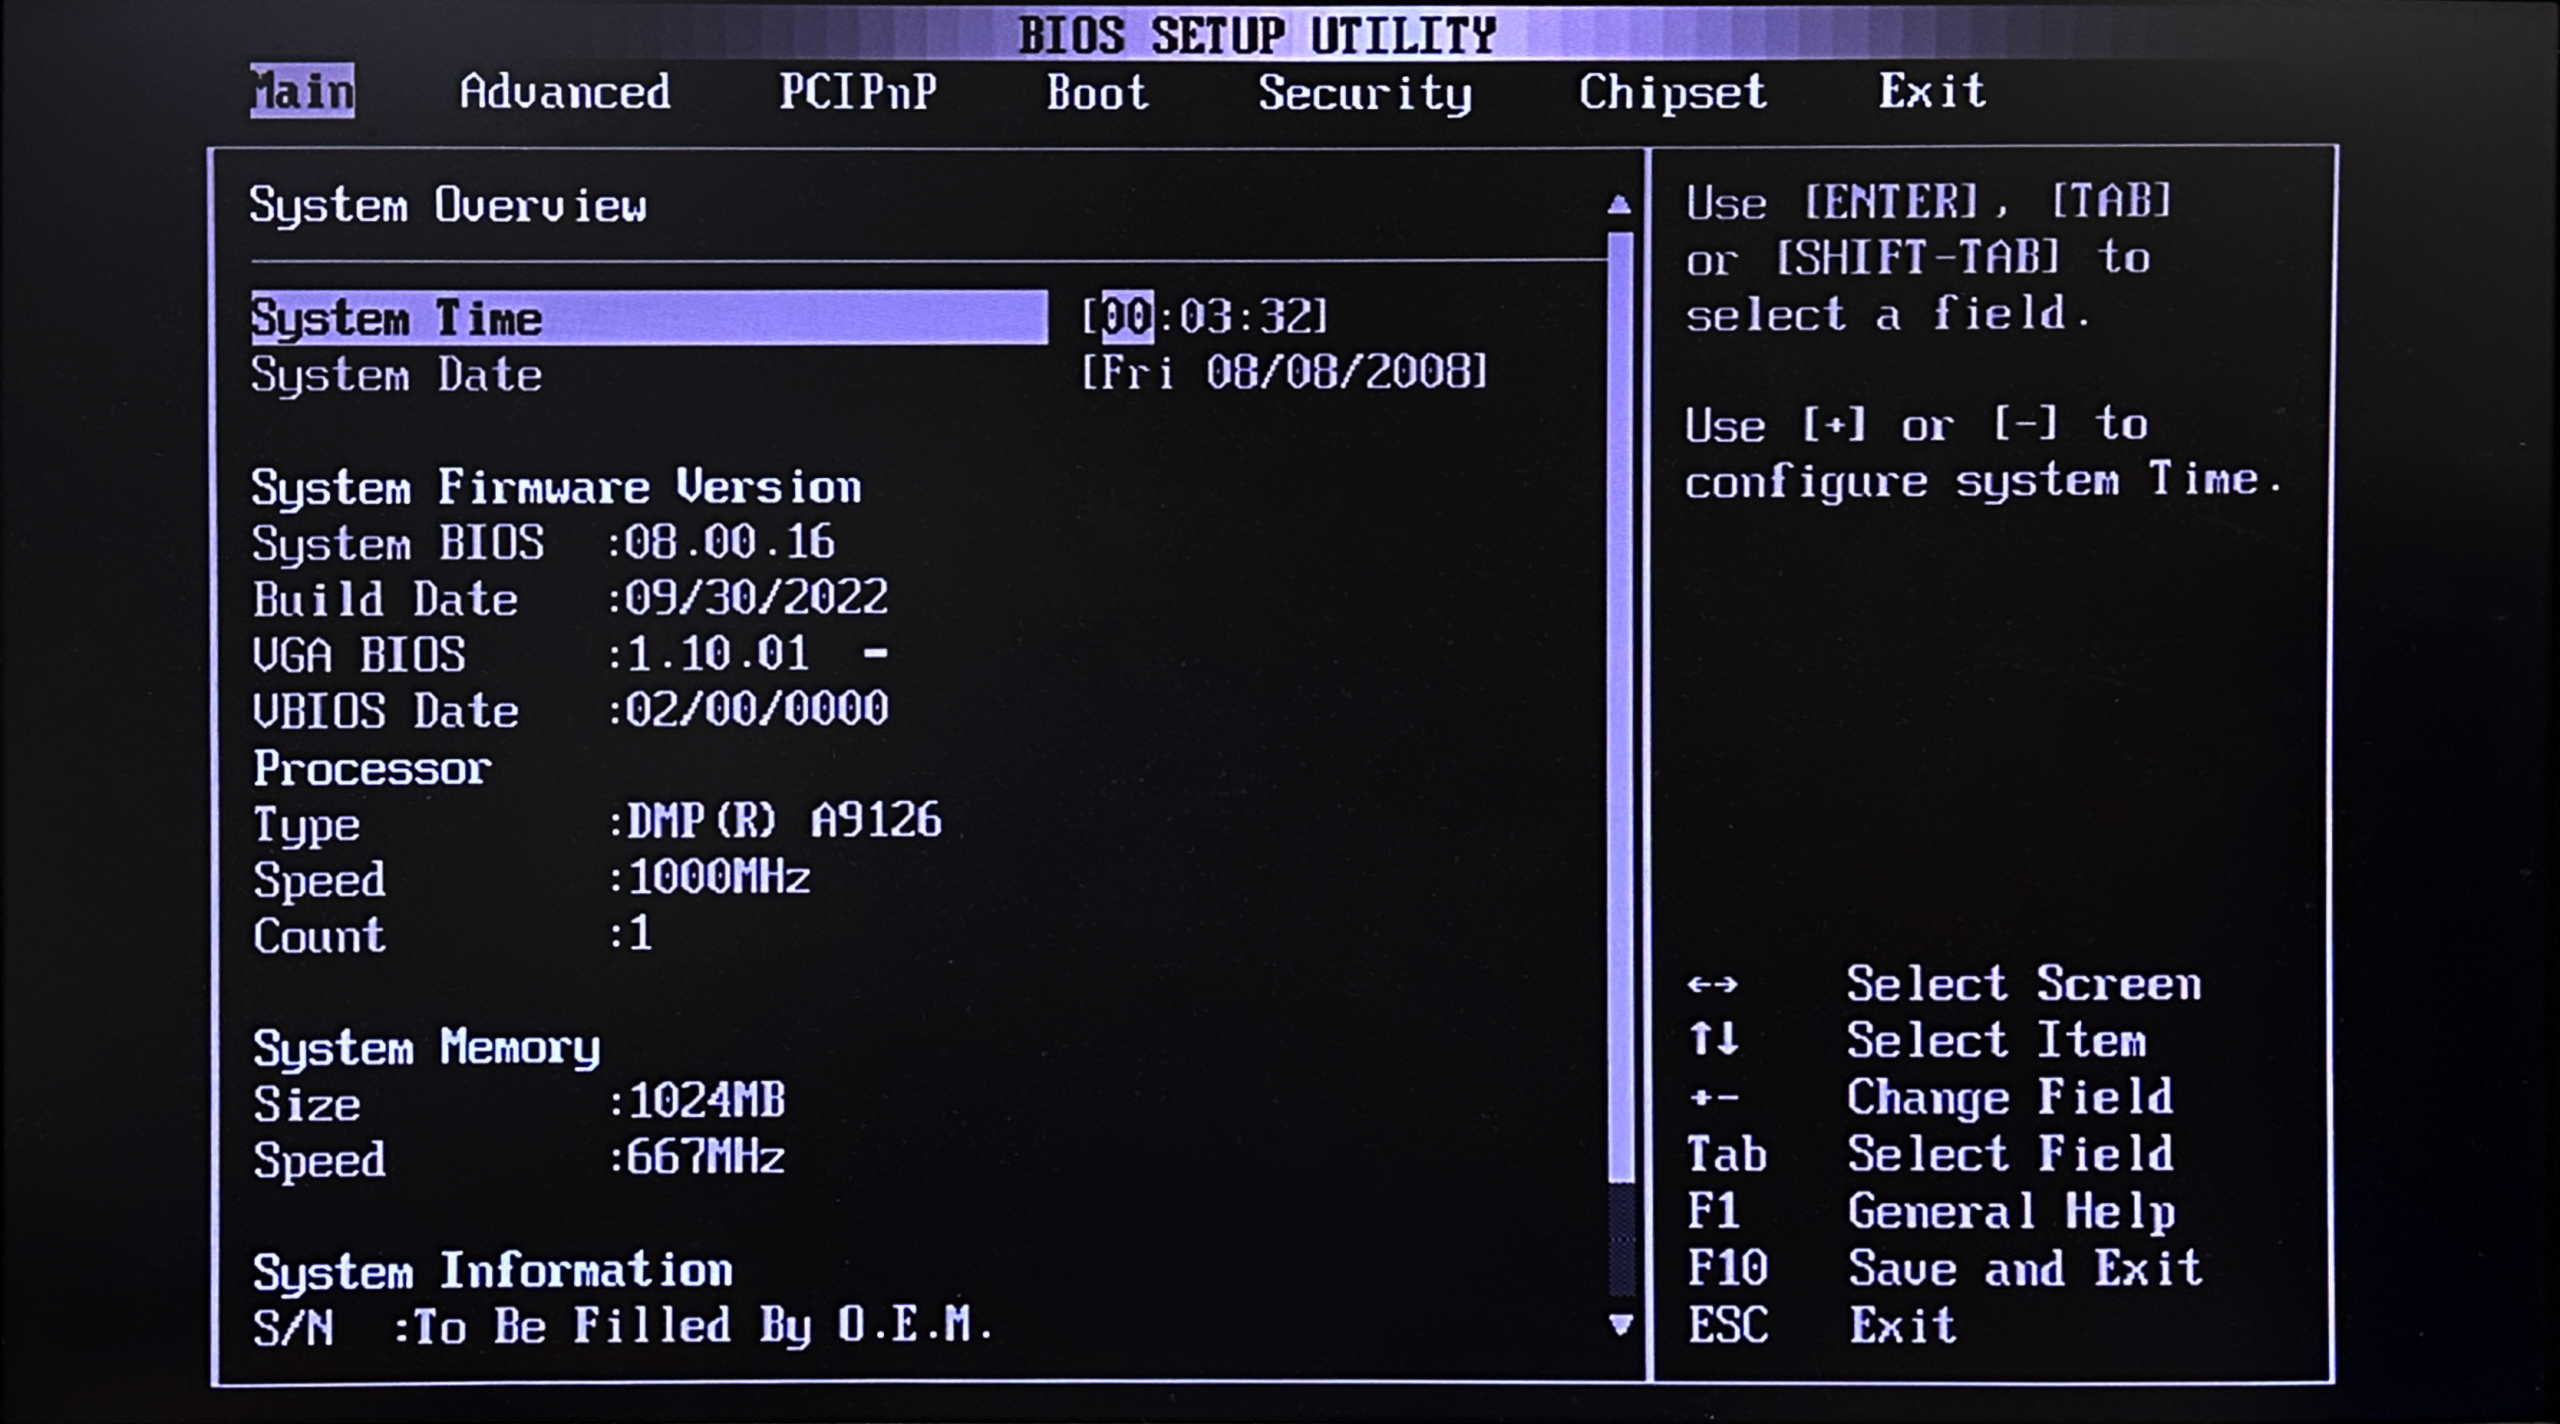Switch to the Chipset tab

(1672, 92)
